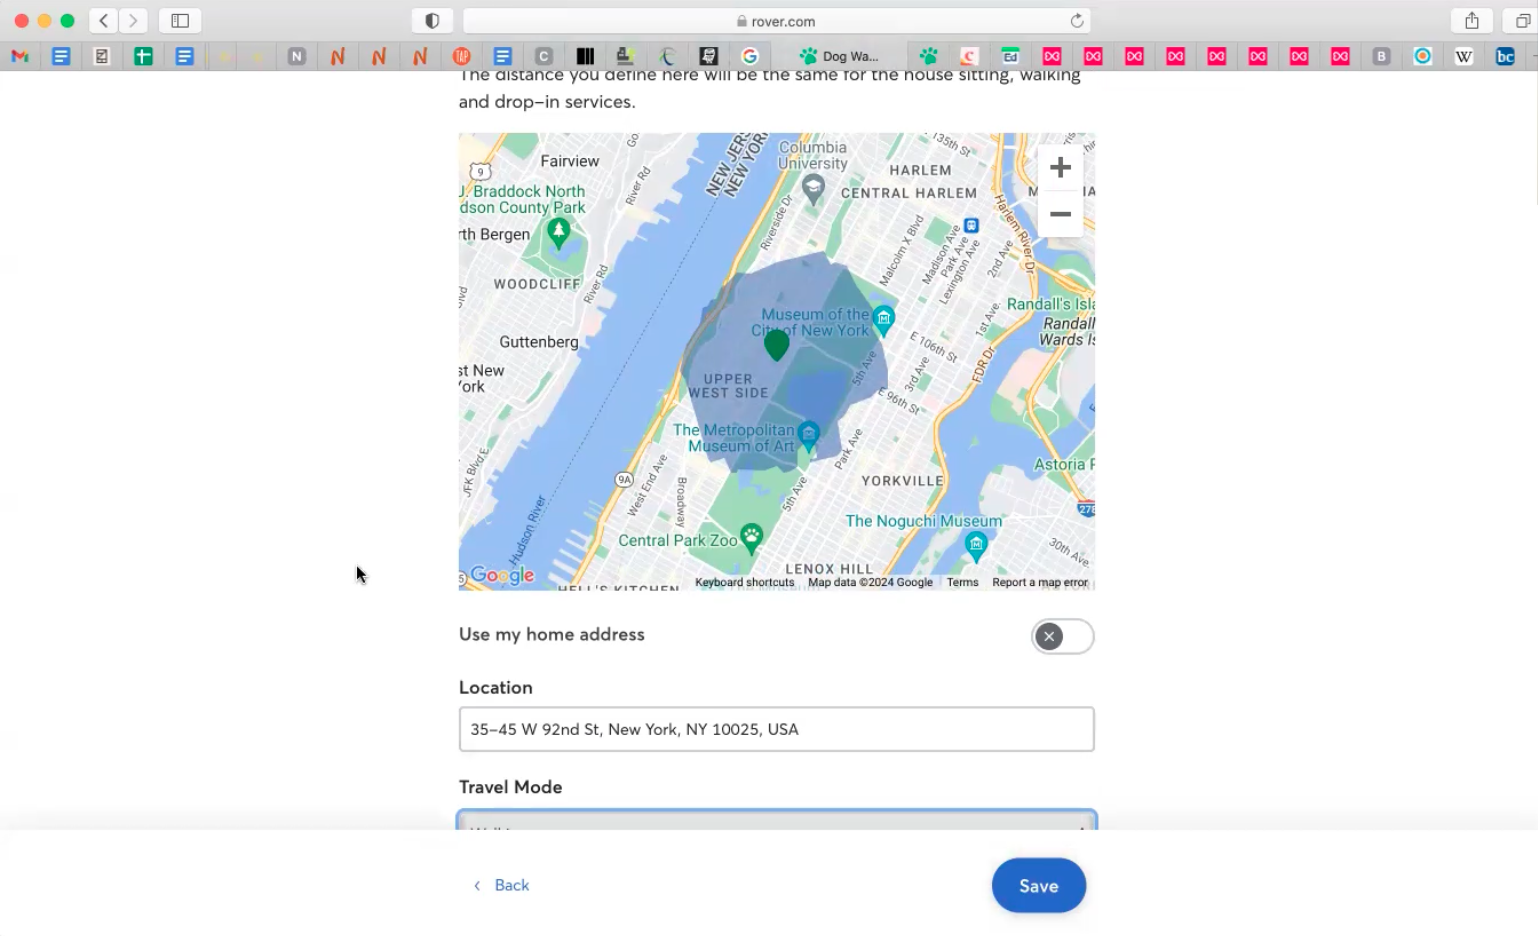Reload the rover.com page
This screenshot has height=936, width=1538.
1076,21
